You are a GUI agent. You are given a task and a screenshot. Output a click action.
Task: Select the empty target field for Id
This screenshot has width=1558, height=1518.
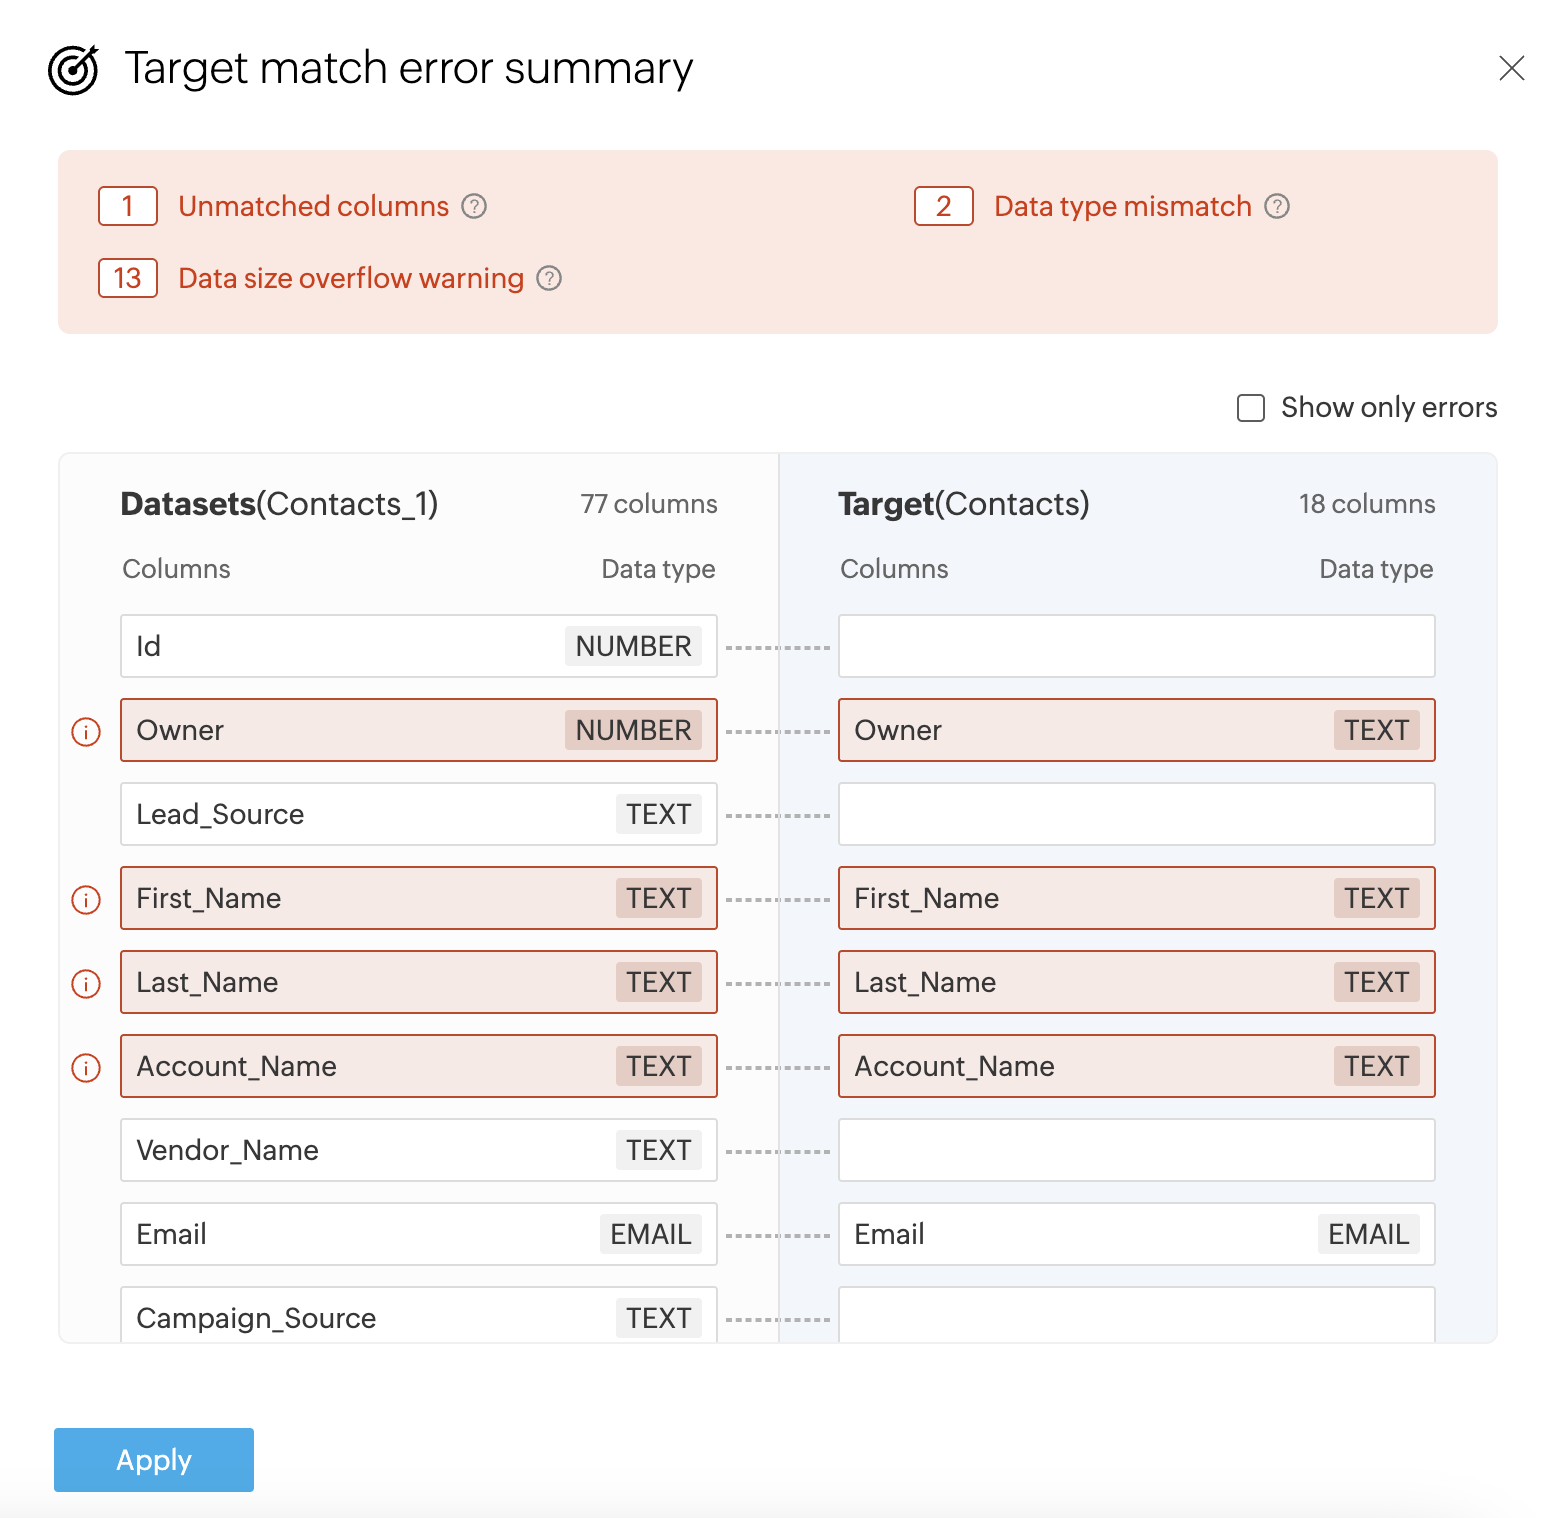[x=1136, y=646]
